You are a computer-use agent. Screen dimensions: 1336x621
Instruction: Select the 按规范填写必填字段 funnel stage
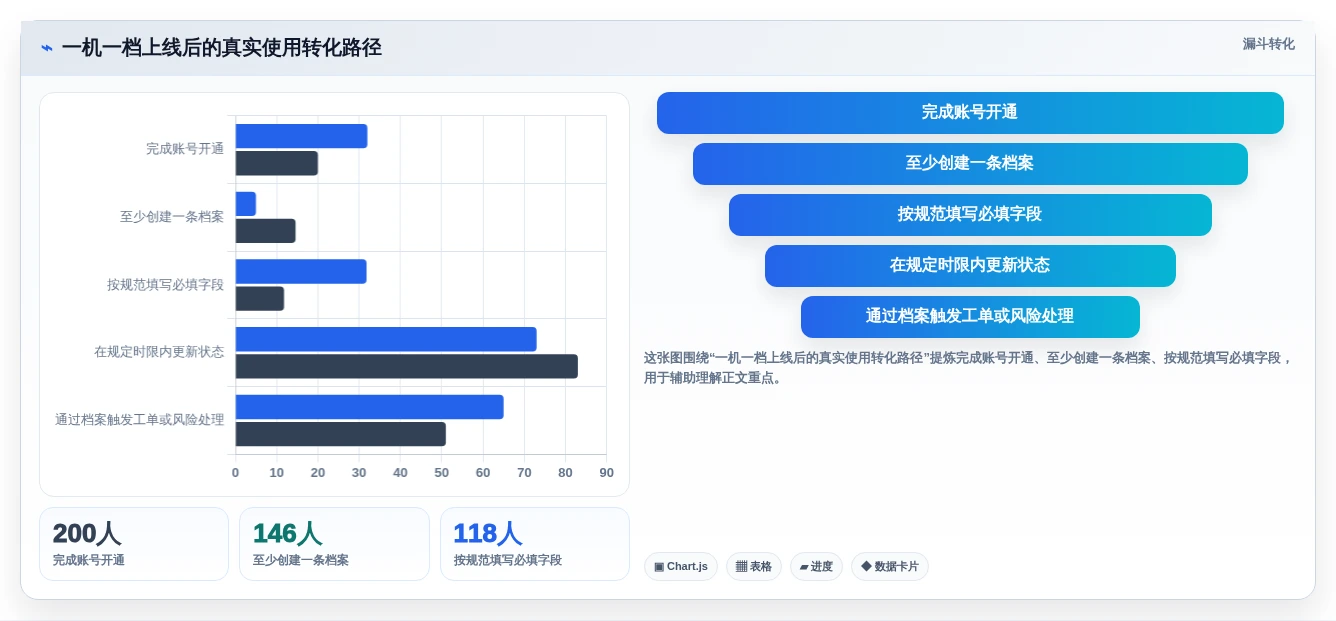(x=970, y=215)
